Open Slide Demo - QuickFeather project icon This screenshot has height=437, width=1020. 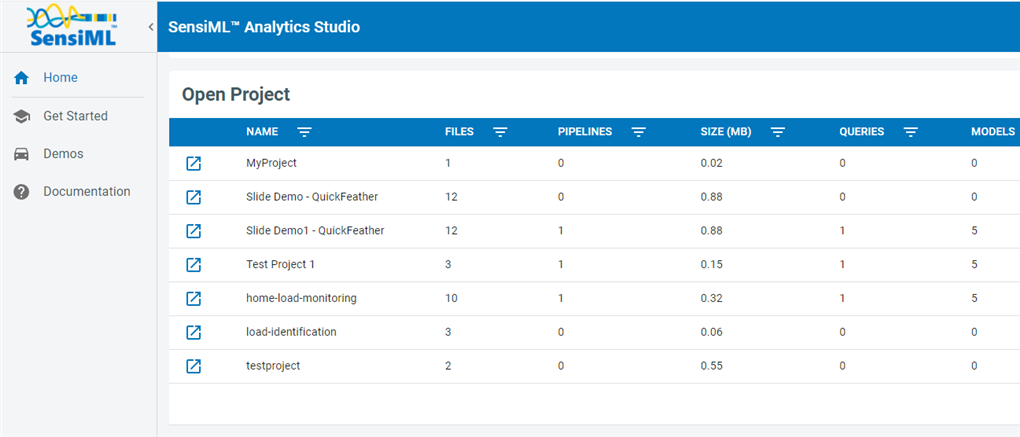[193, 197]
